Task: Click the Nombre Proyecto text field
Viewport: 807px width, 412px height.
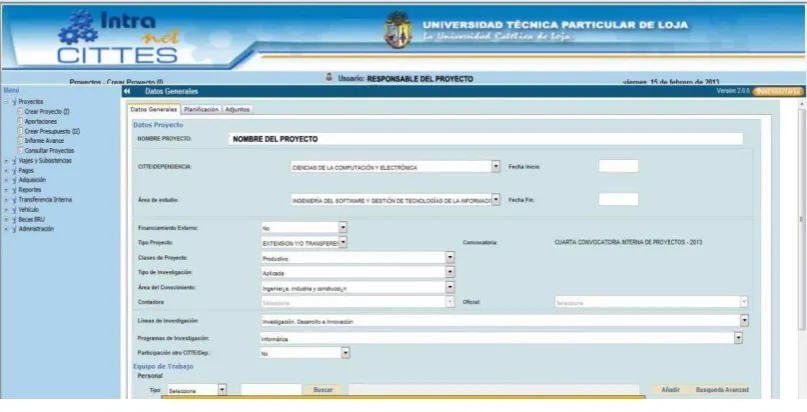Action: tap(486, 139)
